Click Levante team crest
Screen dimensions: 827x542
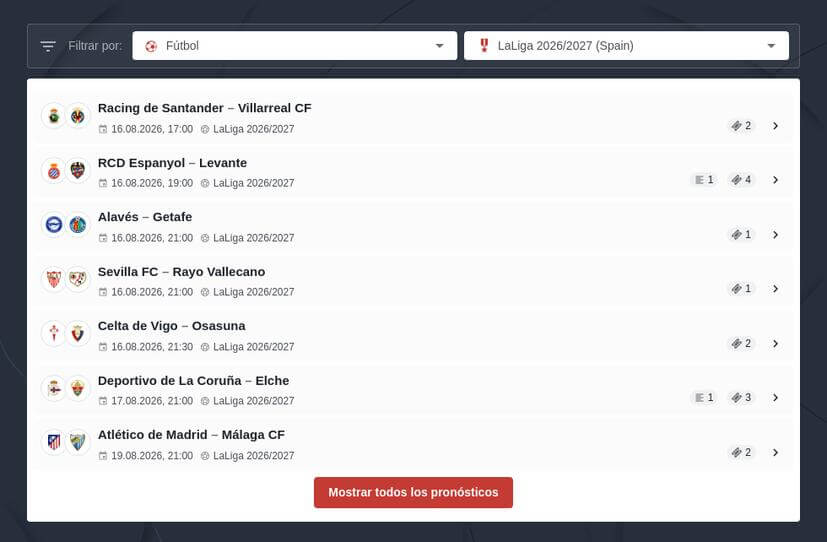pos(78,170)
